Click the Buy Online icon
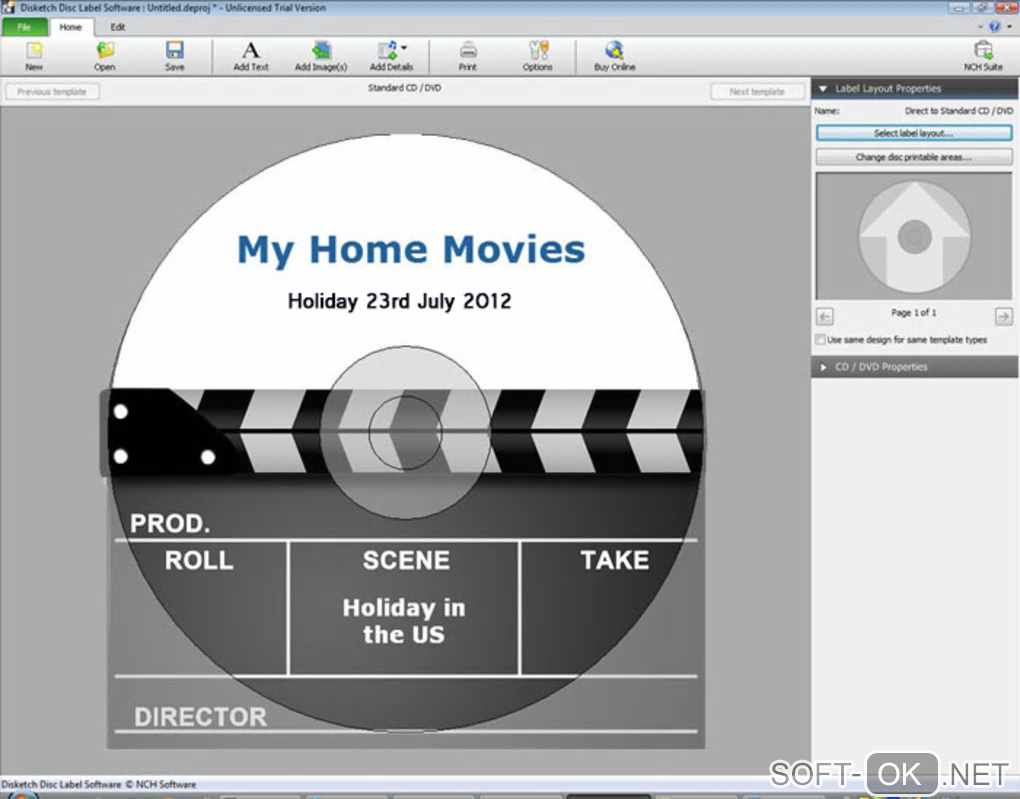The height and width of the screenshot is (799, 1020). [614, 50]
